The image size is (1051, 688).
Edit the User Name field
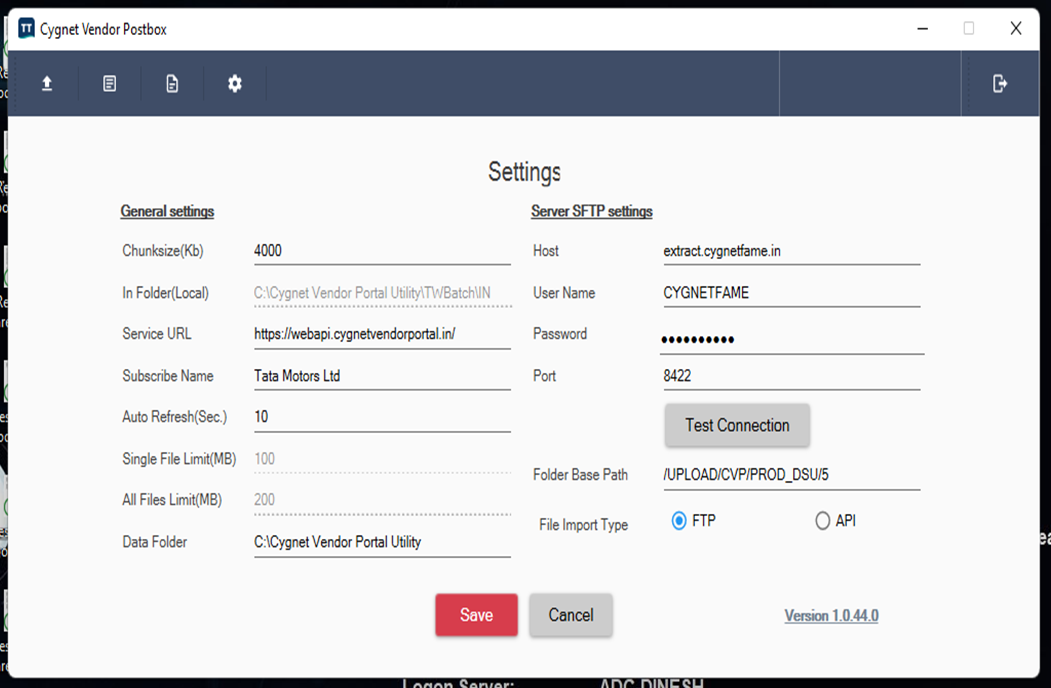[792, 293]
